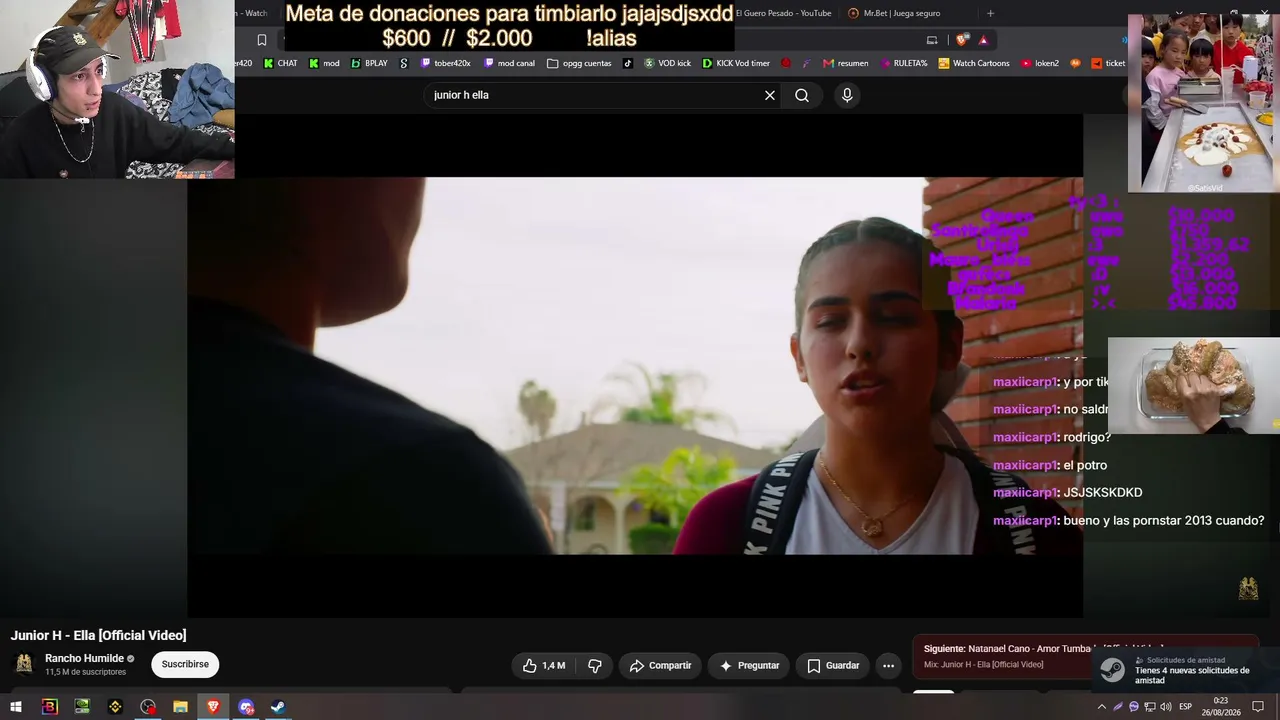Open the Rancho Humilde channel avatar
Screen dimensions: 1280x720
coord(25,664)
